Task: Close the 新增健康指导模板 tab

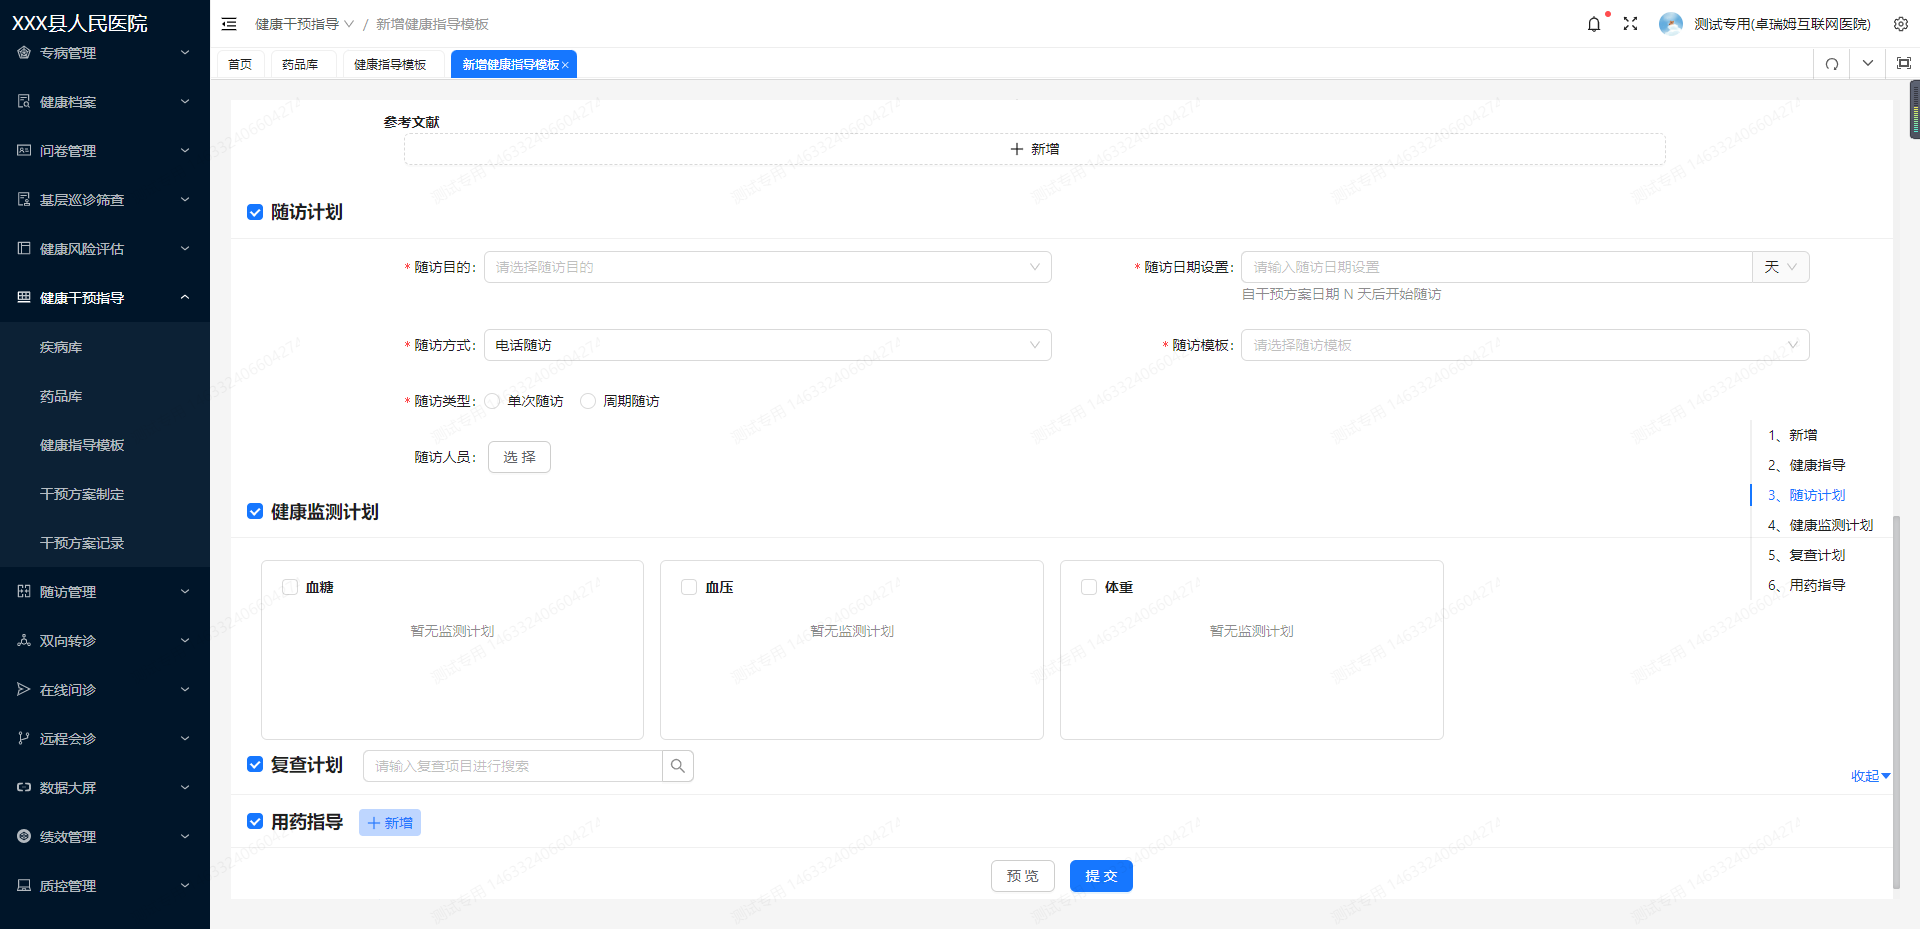Action: point(565,65)
